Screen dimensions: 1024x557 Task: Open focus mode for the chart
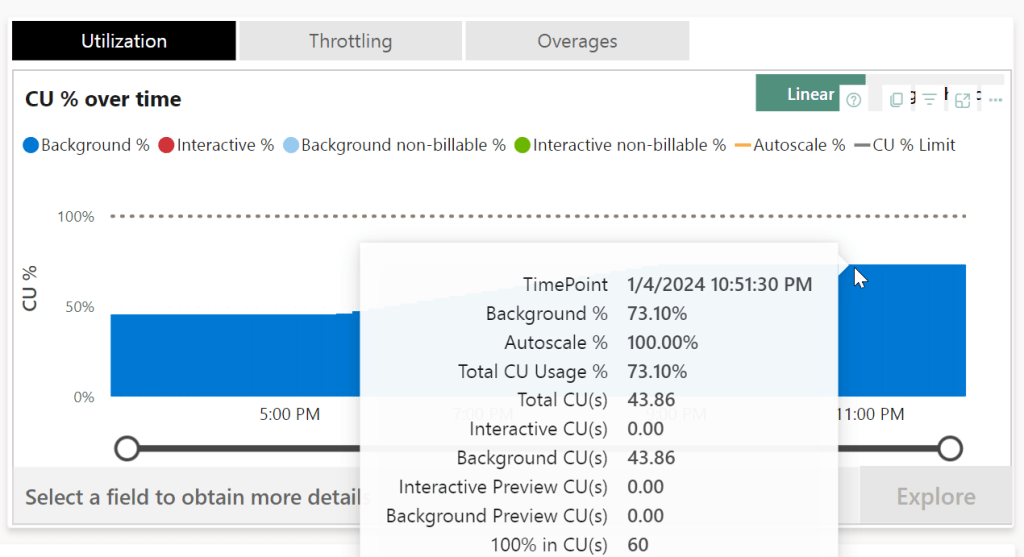click(962, 100)
